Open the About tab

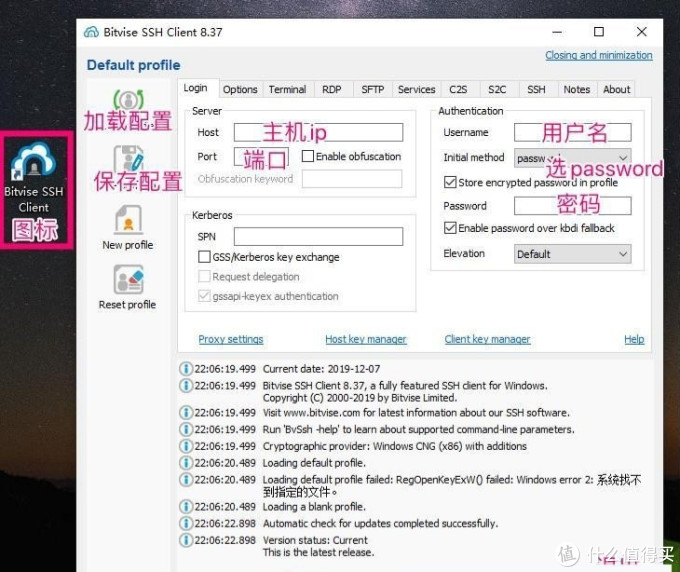(616, 89)
